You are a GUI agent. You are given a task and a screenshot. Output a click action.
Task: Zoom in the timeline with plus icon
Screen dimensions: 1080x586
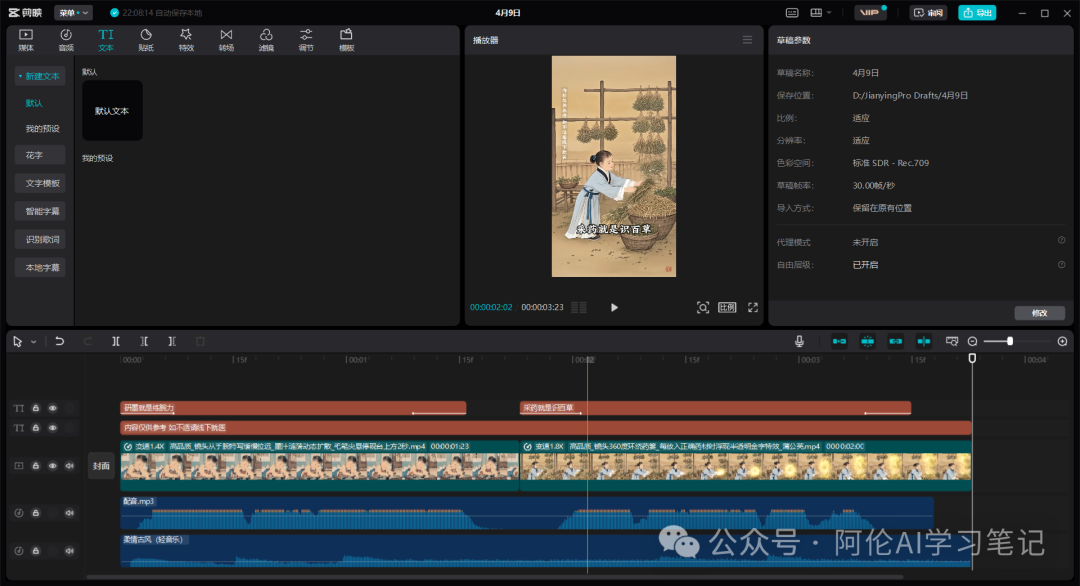tap(1063, 341)
